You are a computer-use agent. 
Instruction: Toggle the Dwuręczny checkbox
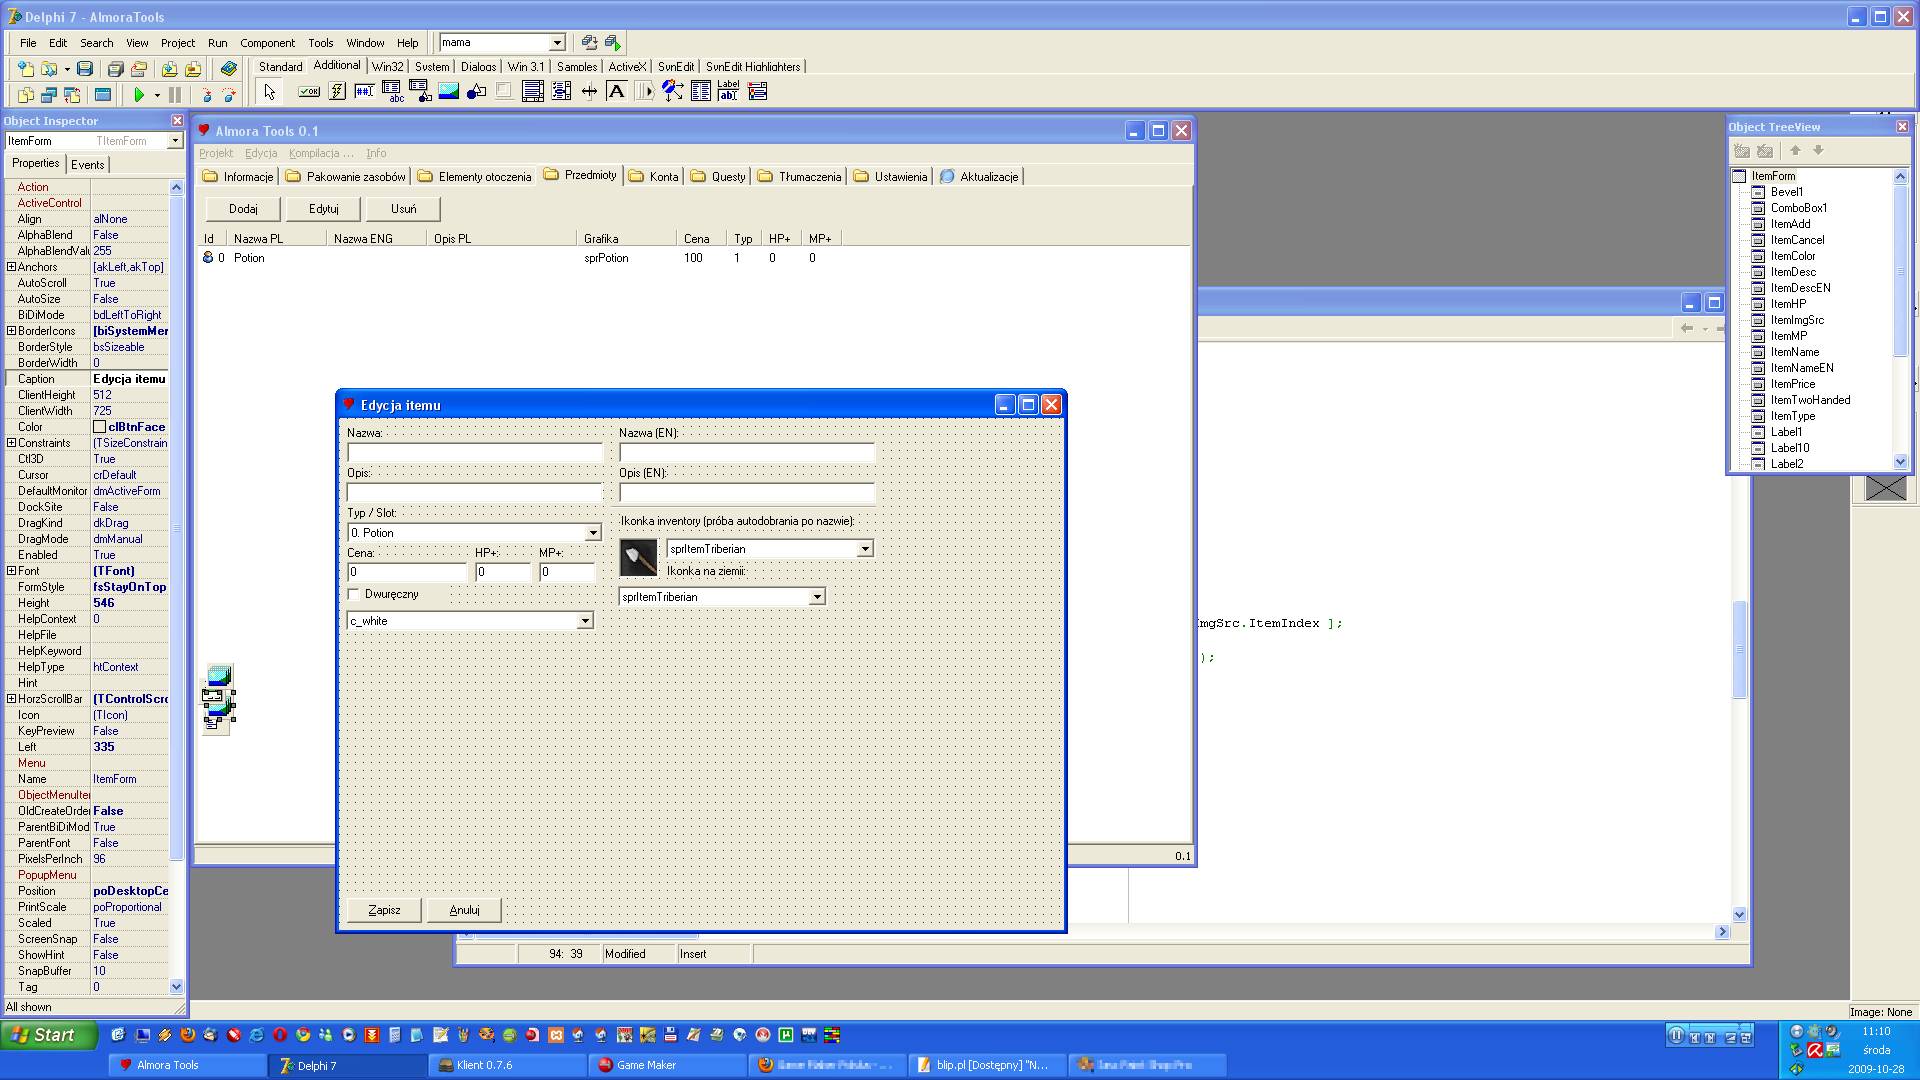[x=354, y=594]
